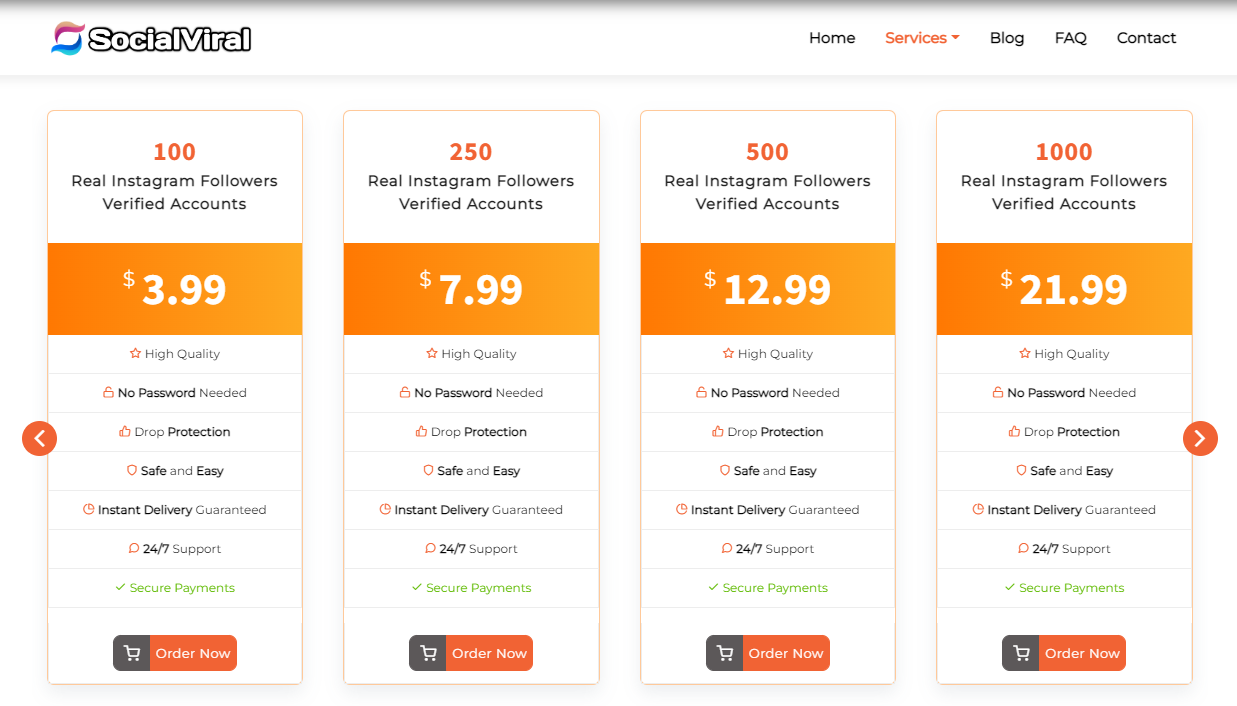Image resolution: width=1237 pixels, height=706 pixels.
Task: Order the 500 followers package
Action: (x=768, y=653)
